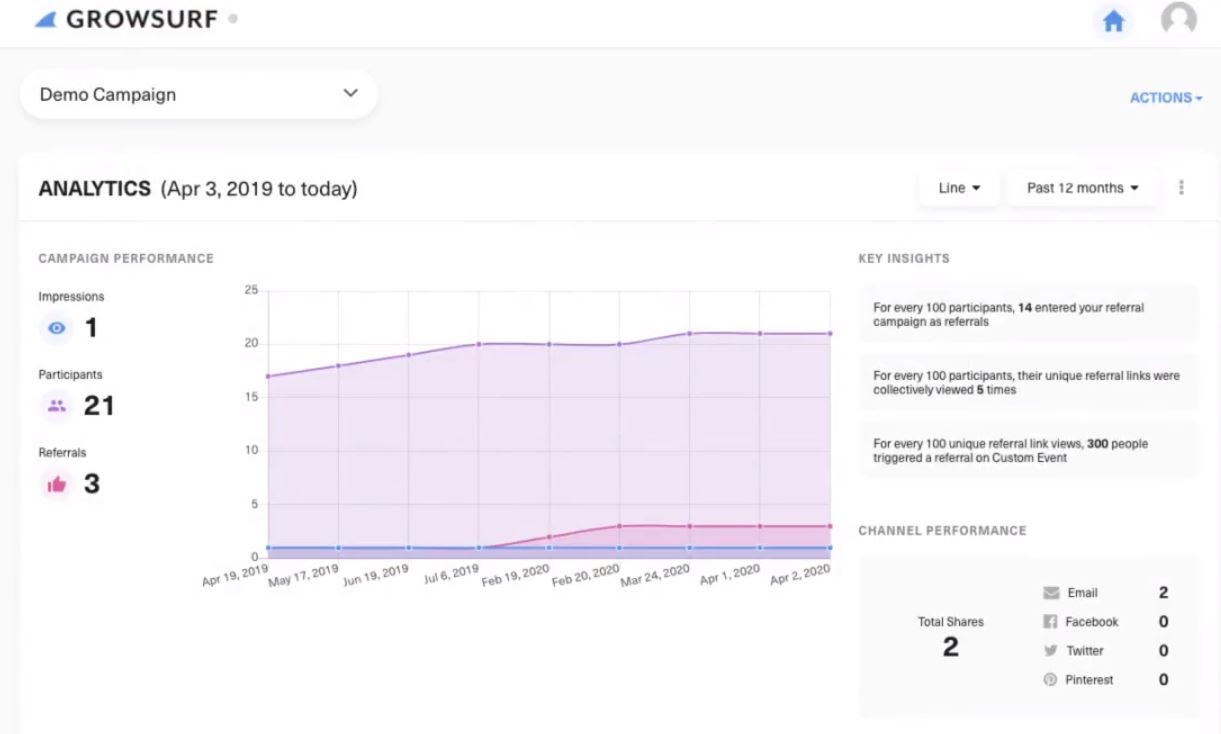Image resolution: width=1221 pixels, height=734 pixels.
Task: Open the analytics kebab menu next to Past 12 months
Action: point(1182,187)
